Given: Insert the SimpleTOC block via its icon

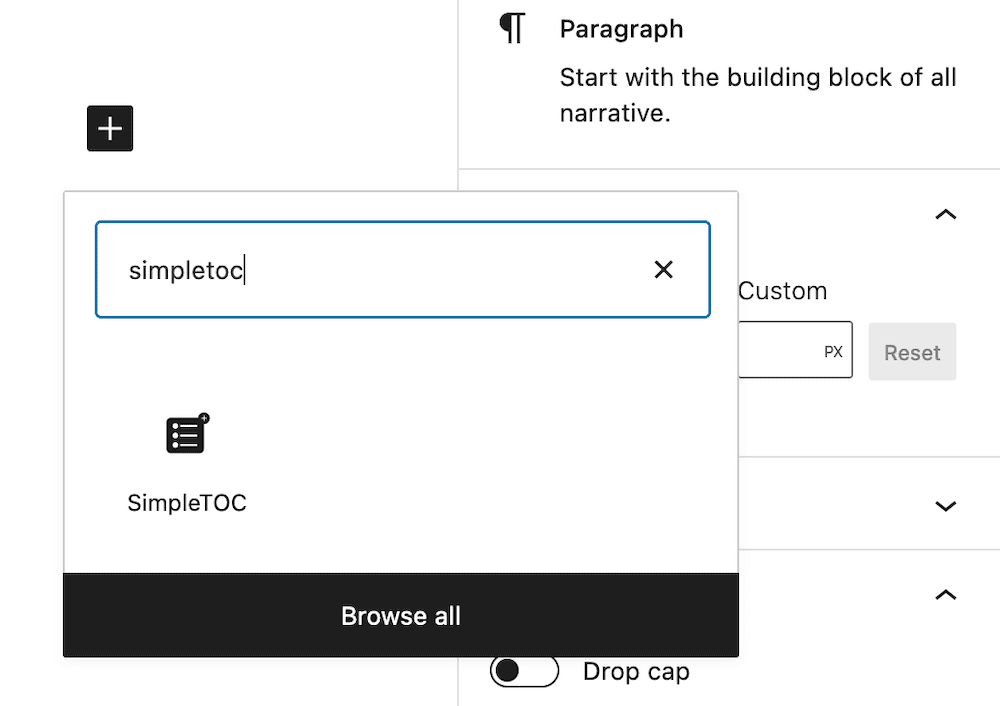Looking at the screenshot, I should [x=187, y=435].
